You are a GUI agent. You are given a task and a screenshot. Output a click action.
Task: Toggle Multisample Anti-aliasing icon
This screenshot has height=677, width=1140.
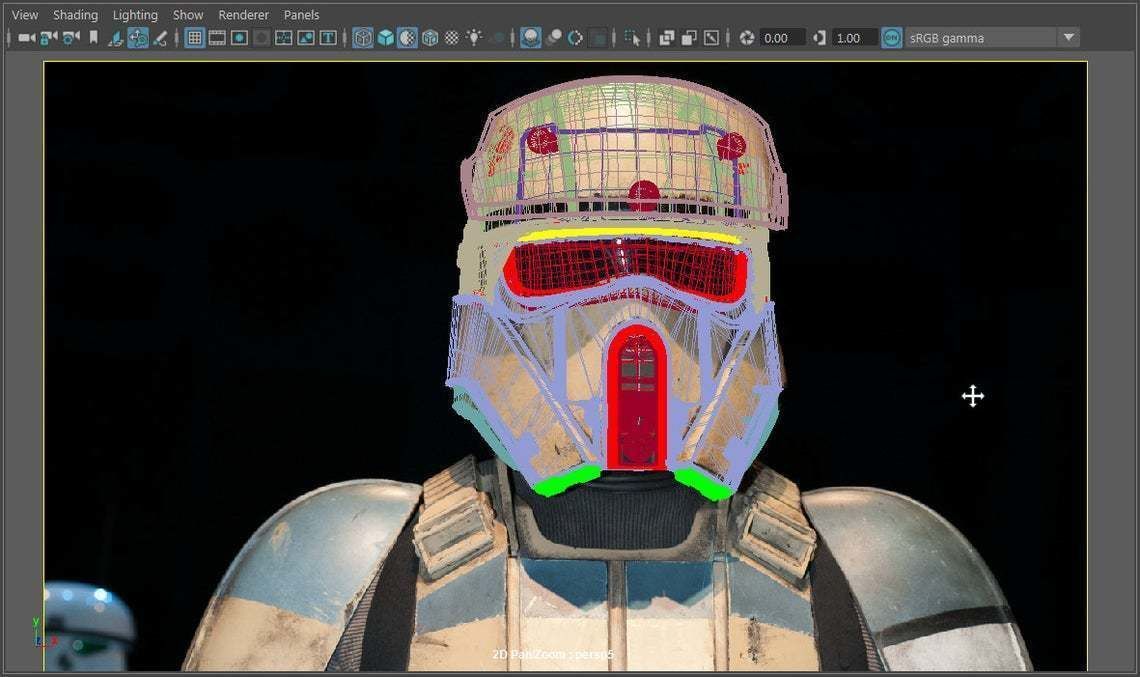point(575,38)
